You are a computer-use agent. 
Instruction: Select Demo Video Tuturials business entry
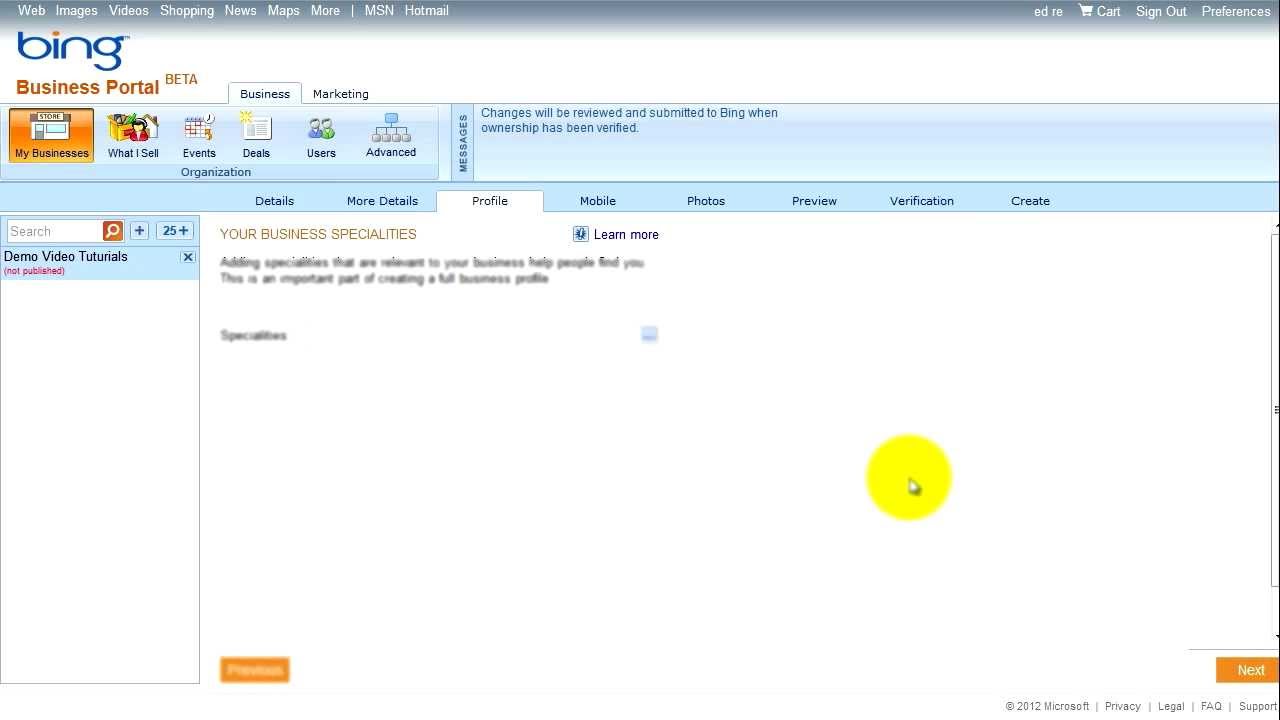pos(100,263)
